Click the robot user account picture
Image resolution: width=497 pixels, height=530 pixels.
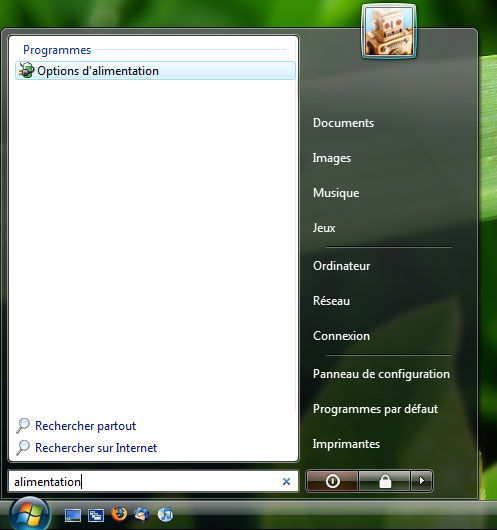click(x=389, y=31)
